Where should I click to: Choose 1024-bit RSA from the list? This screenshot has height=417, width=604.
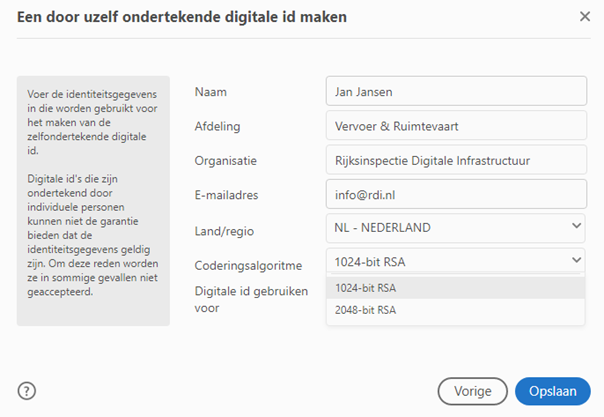pyautogui.click(x=455, y=287)
